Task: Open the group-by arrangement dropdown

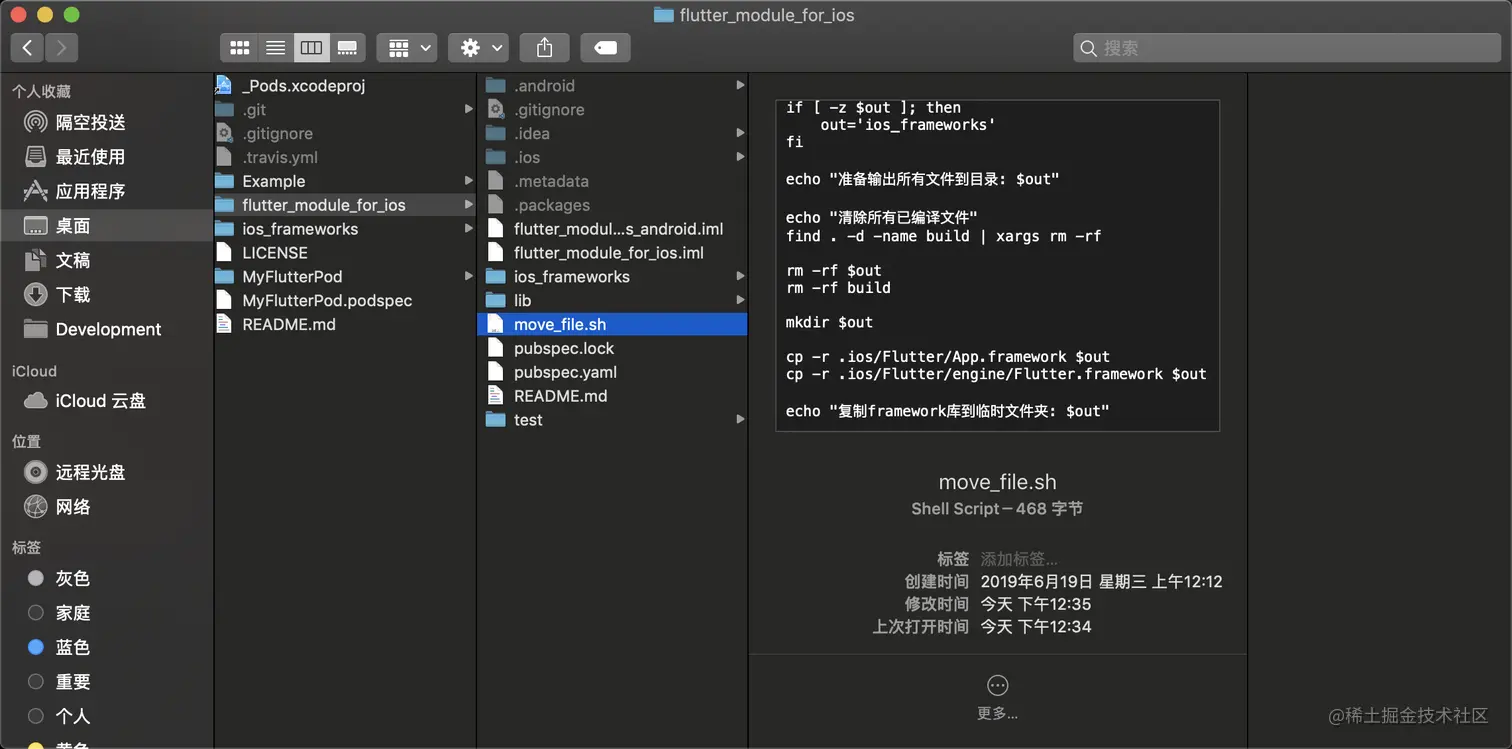Action: point(407,47)
